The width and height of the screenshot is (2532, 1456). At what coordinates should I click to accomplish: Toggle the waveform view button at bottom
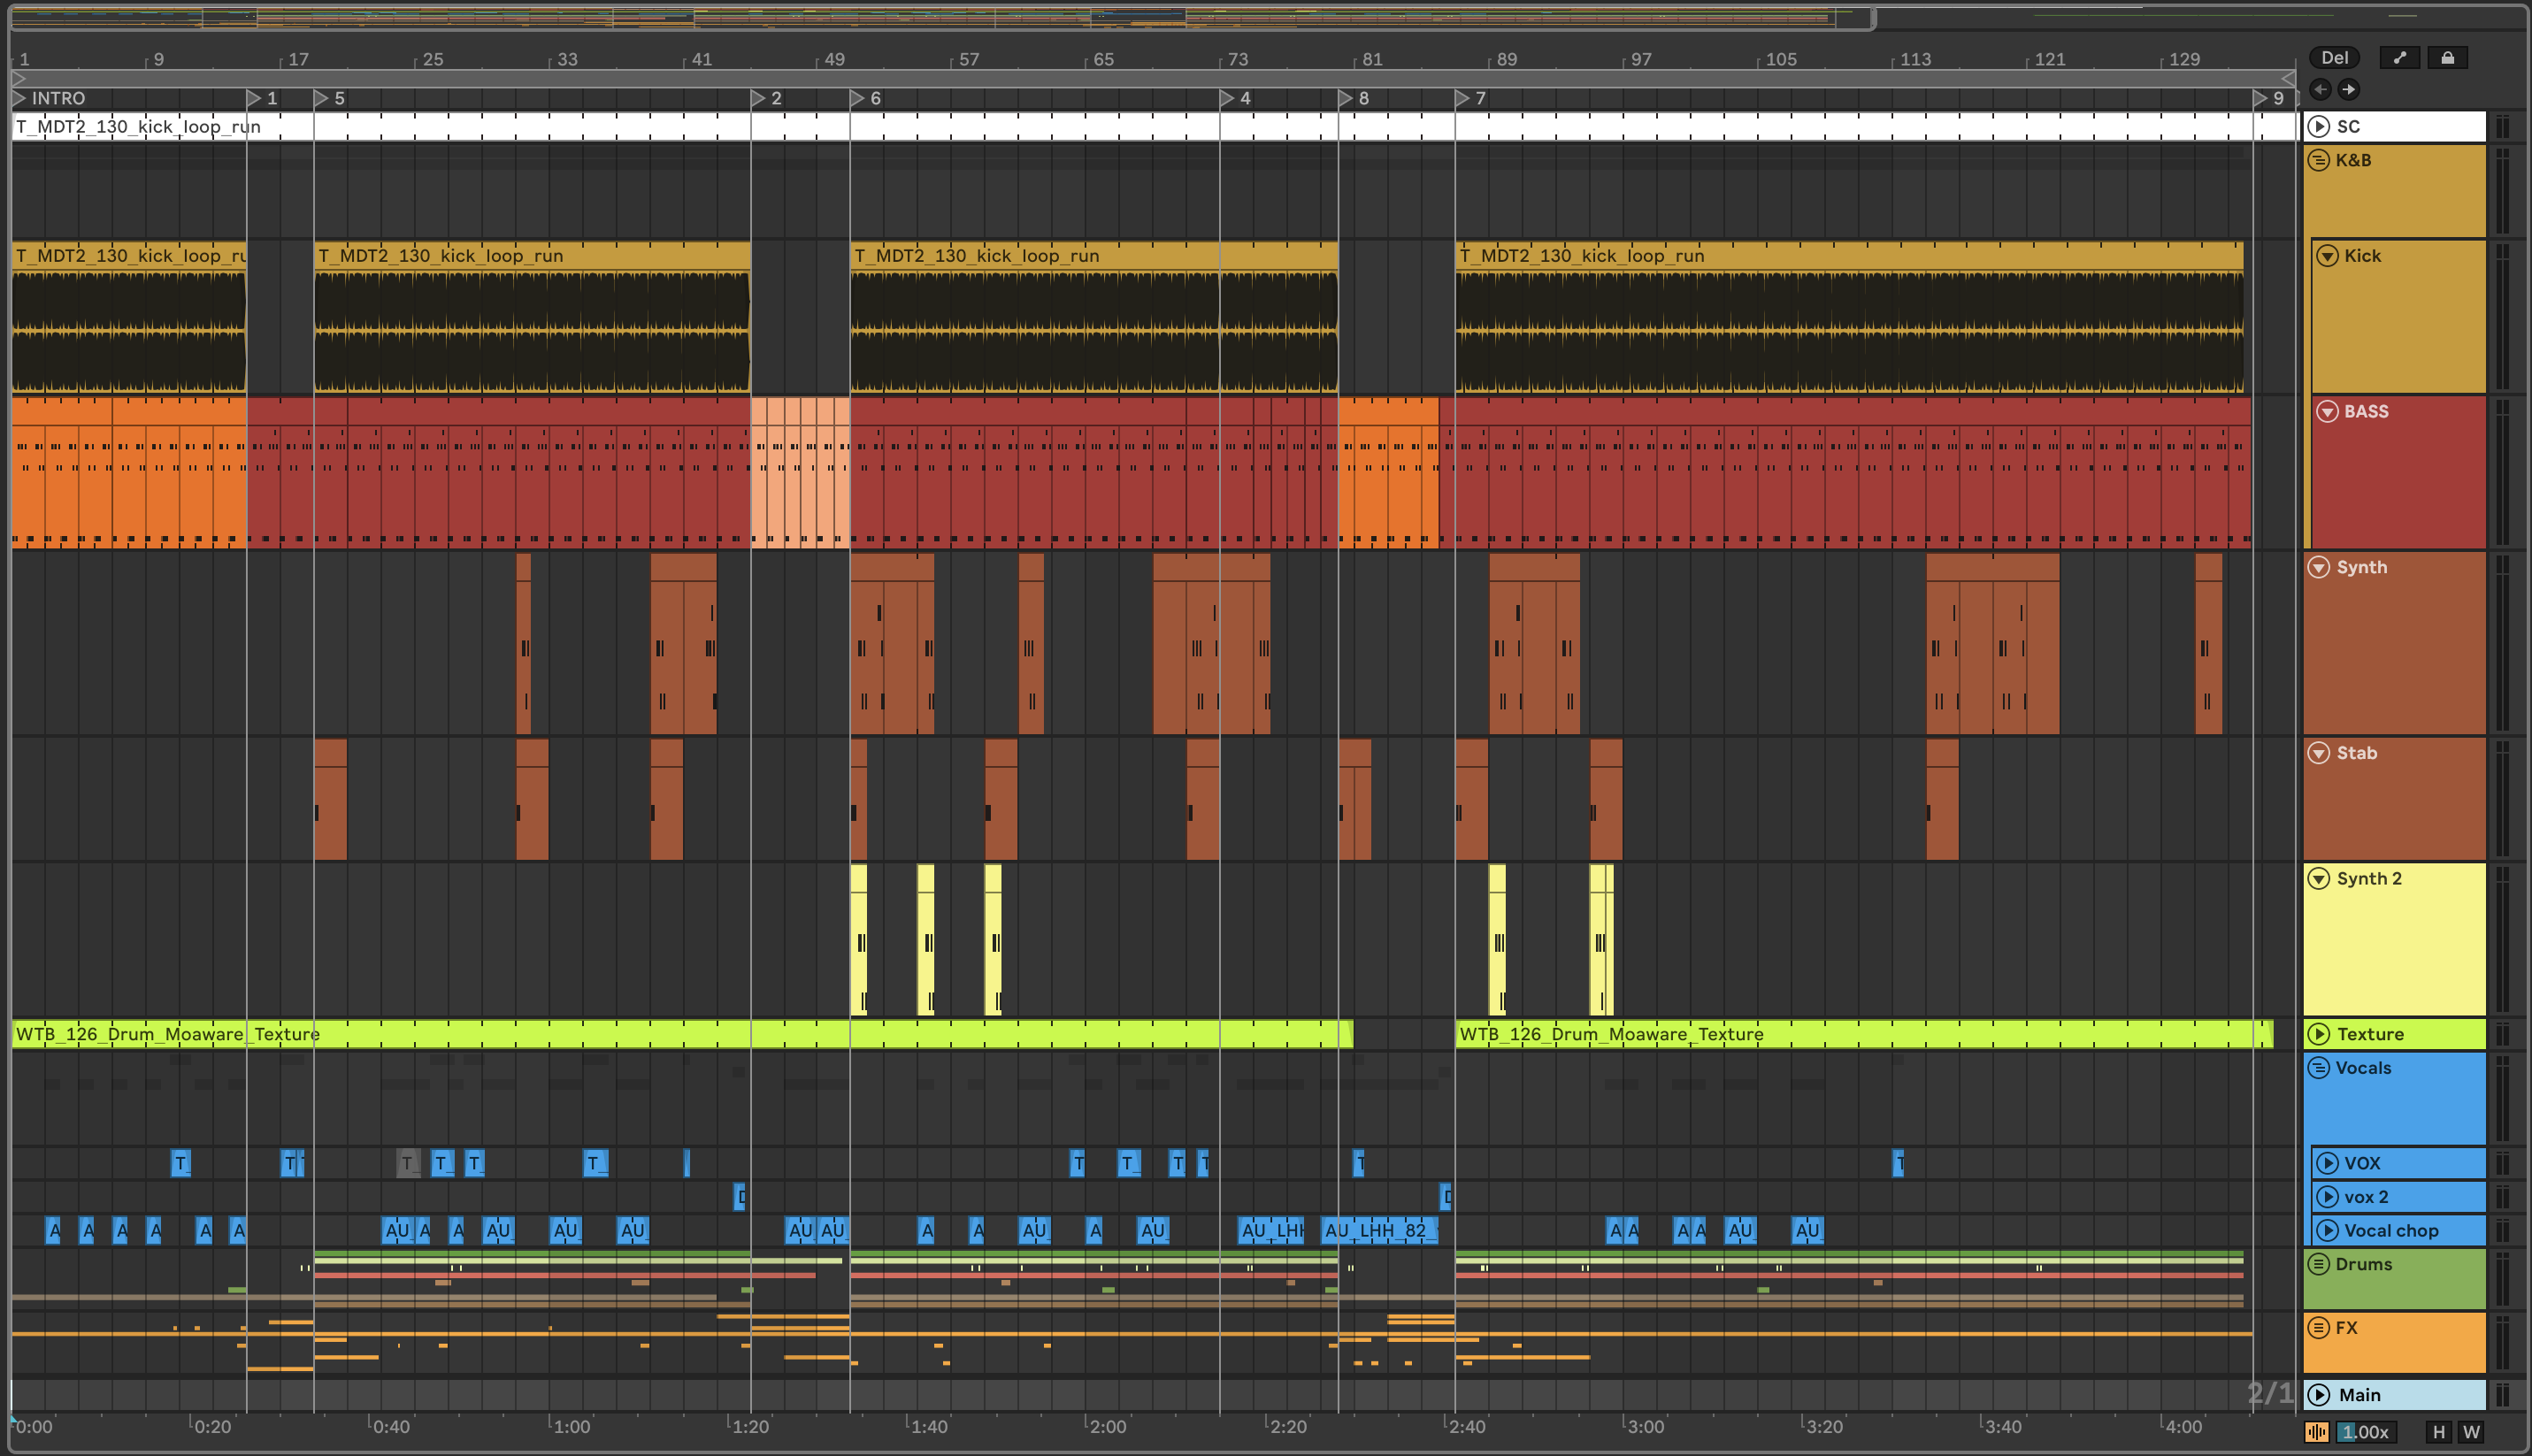coord(2316,1432)
